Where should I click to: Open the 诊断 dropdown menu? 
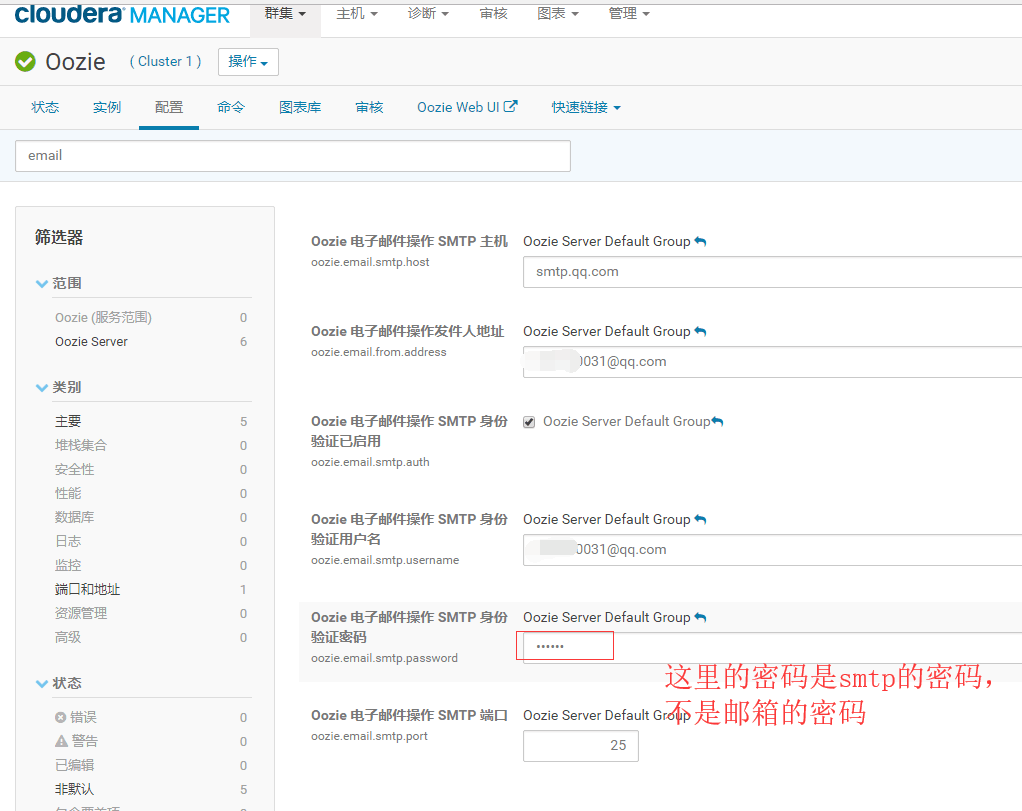click(x=428, y=14)
